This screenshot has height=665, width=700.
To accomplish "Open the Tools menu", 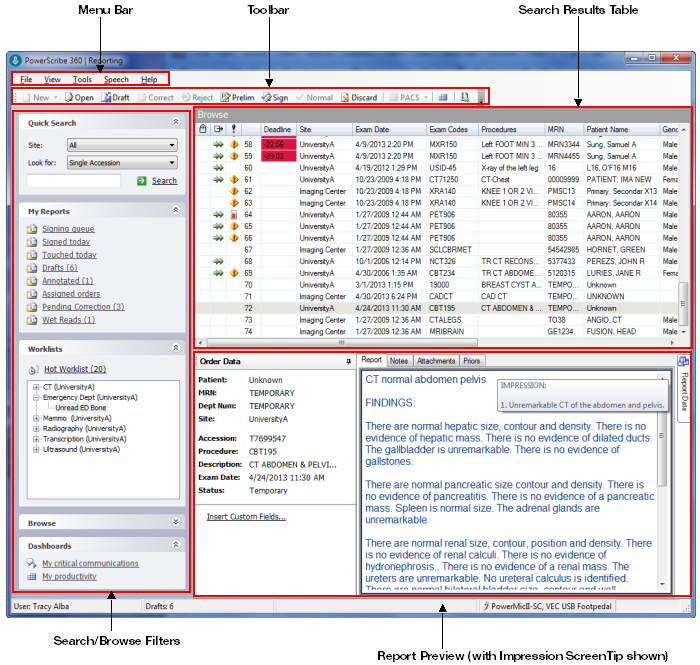I will click(82, 79).
